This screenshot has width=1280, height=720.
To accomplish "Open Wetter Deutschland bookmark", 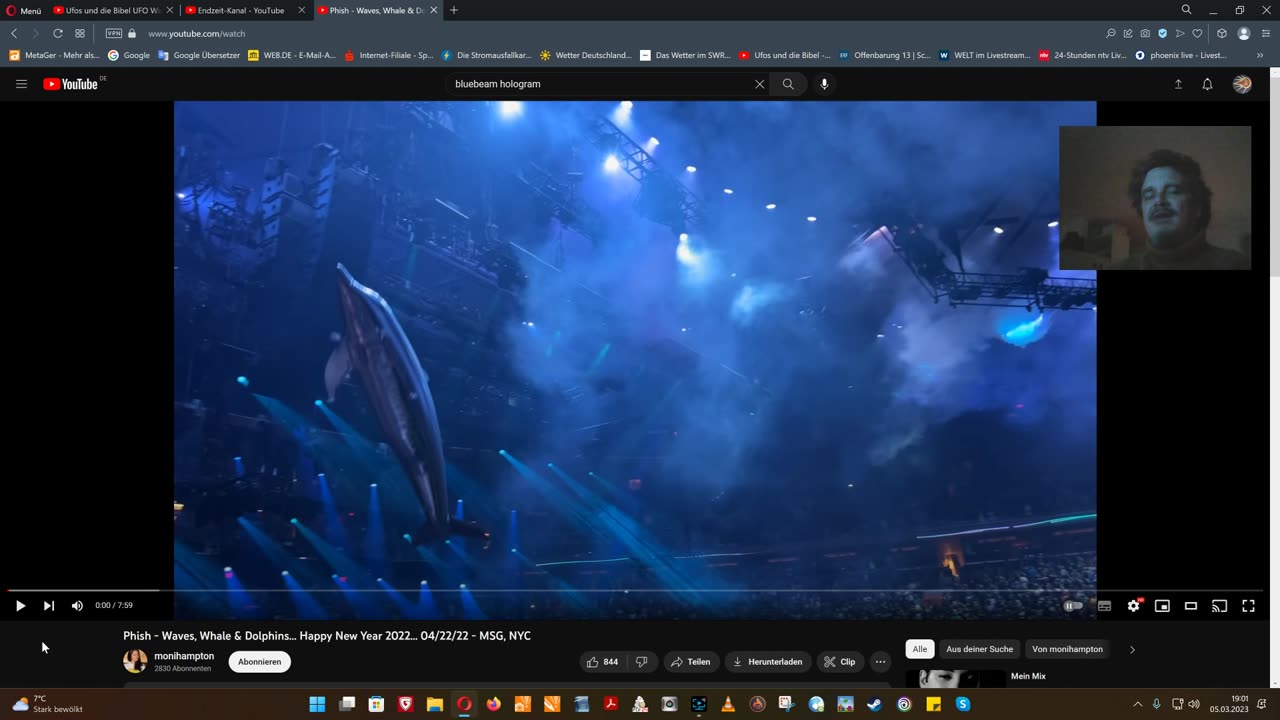I will (586, 55).
